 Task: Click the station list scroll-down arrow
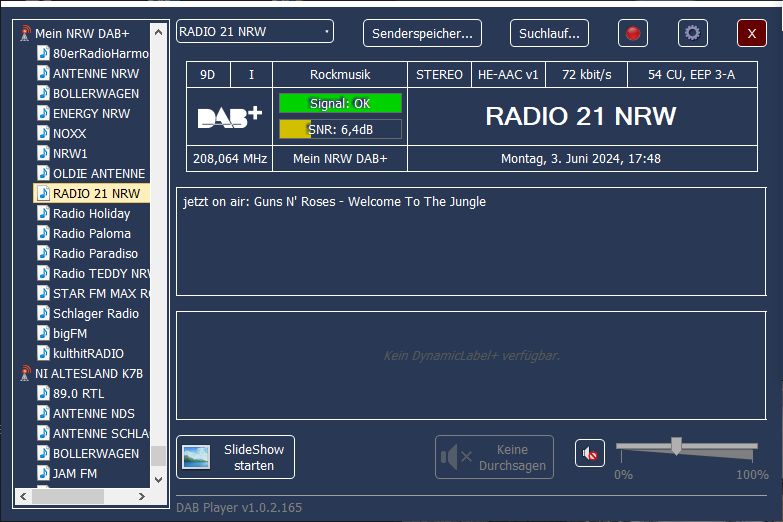(158, 480)
